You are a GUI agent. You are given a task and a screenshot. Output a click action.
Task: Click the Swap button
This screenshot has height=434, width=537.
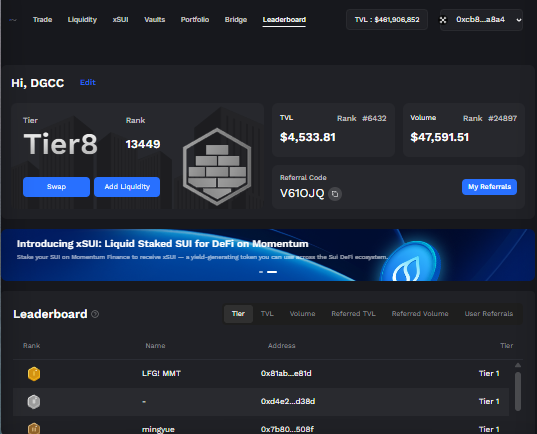coord(57,187)
